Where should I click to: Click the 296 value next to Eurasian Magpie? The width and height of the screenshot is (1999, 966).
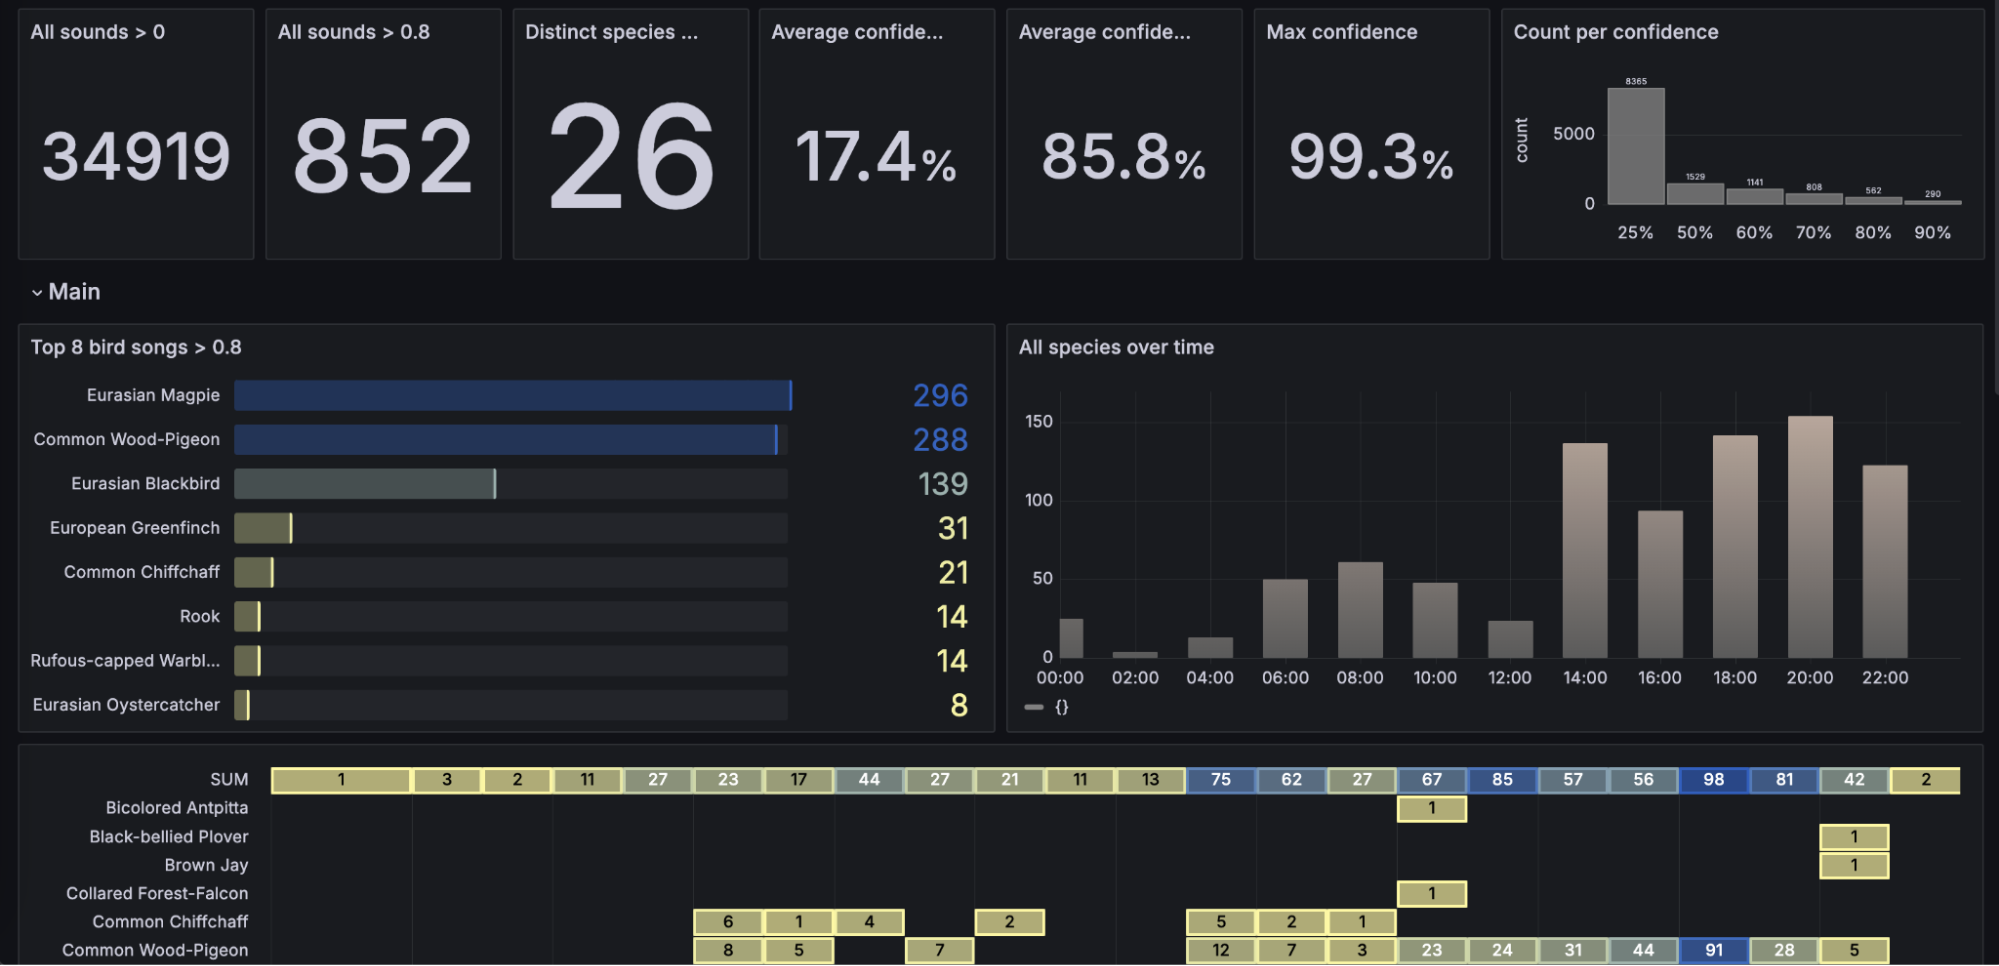click(941, 395)
